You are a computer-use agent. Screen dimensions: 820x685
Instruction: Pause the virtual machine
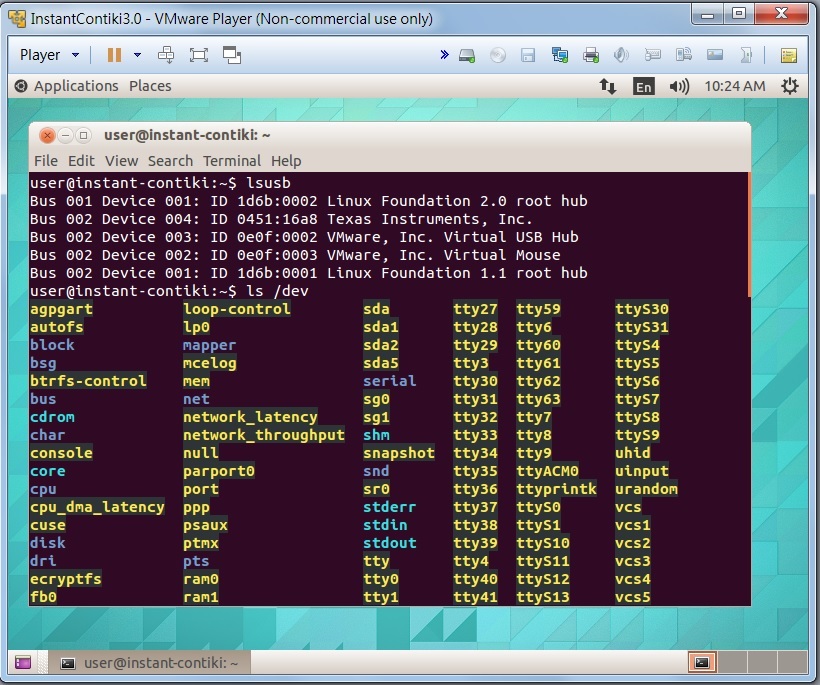pyautogui.click(x=114, y=55)
